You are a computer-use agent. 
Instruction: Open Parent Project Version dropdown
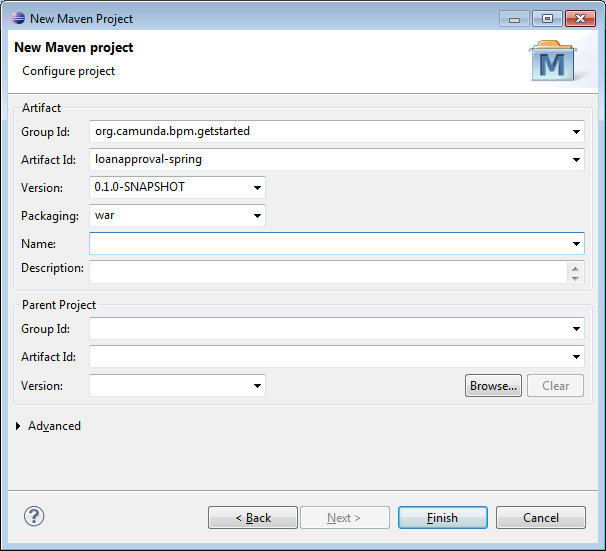pos(258,386)
